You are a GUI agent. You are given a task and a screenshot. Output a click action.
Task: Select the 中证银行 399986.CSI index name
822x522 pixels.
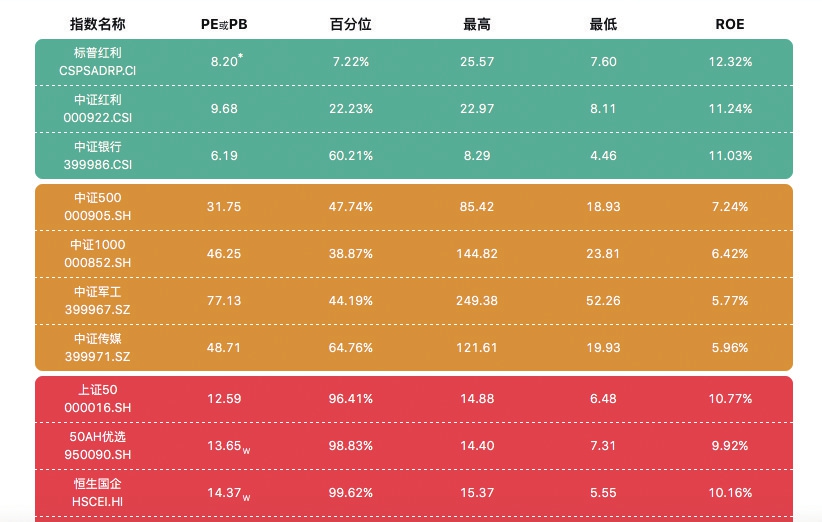click(x=98, y=156)
